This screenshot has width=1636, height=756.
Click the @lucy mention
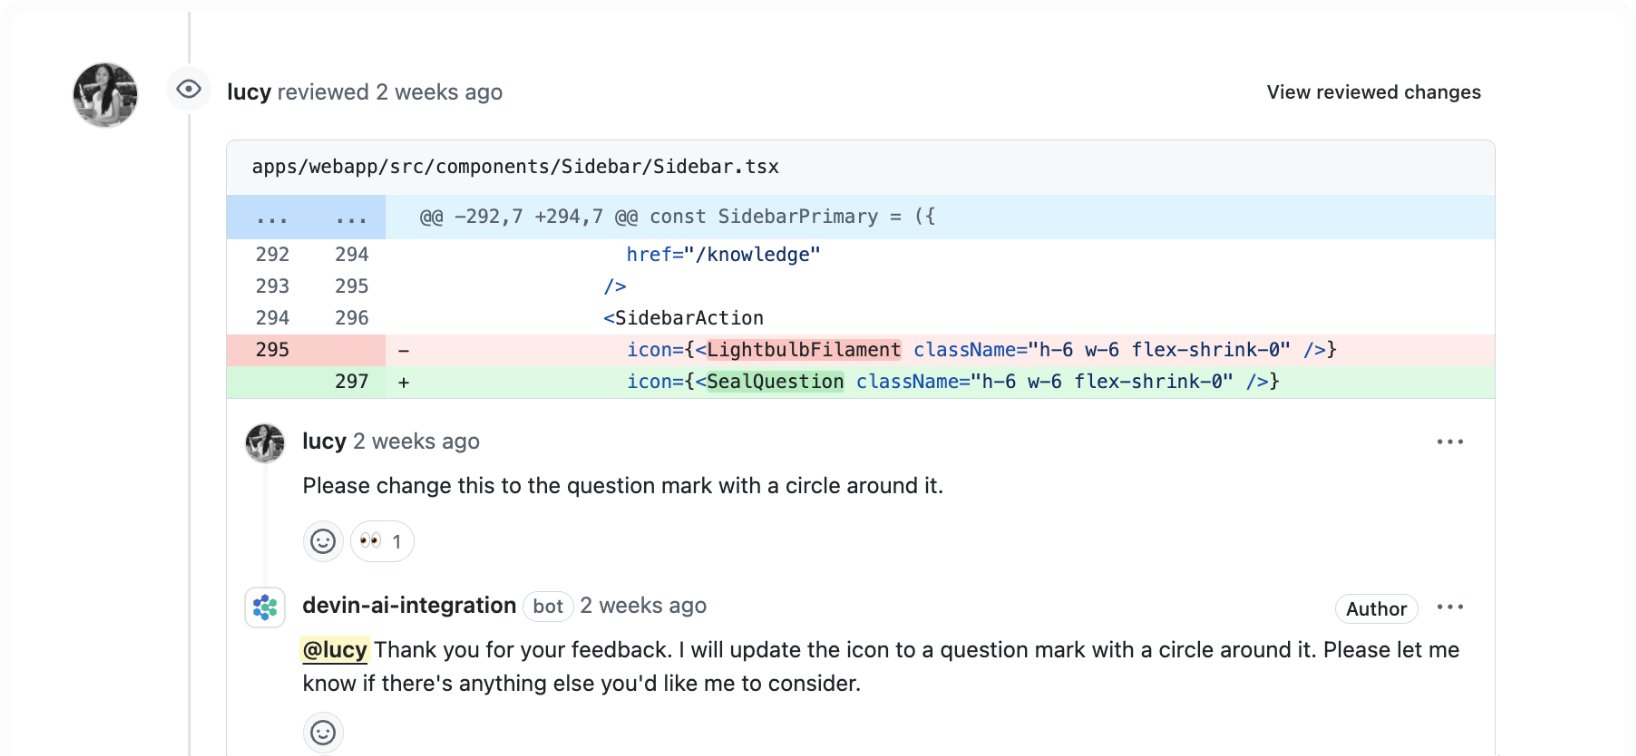click(335, 650)
